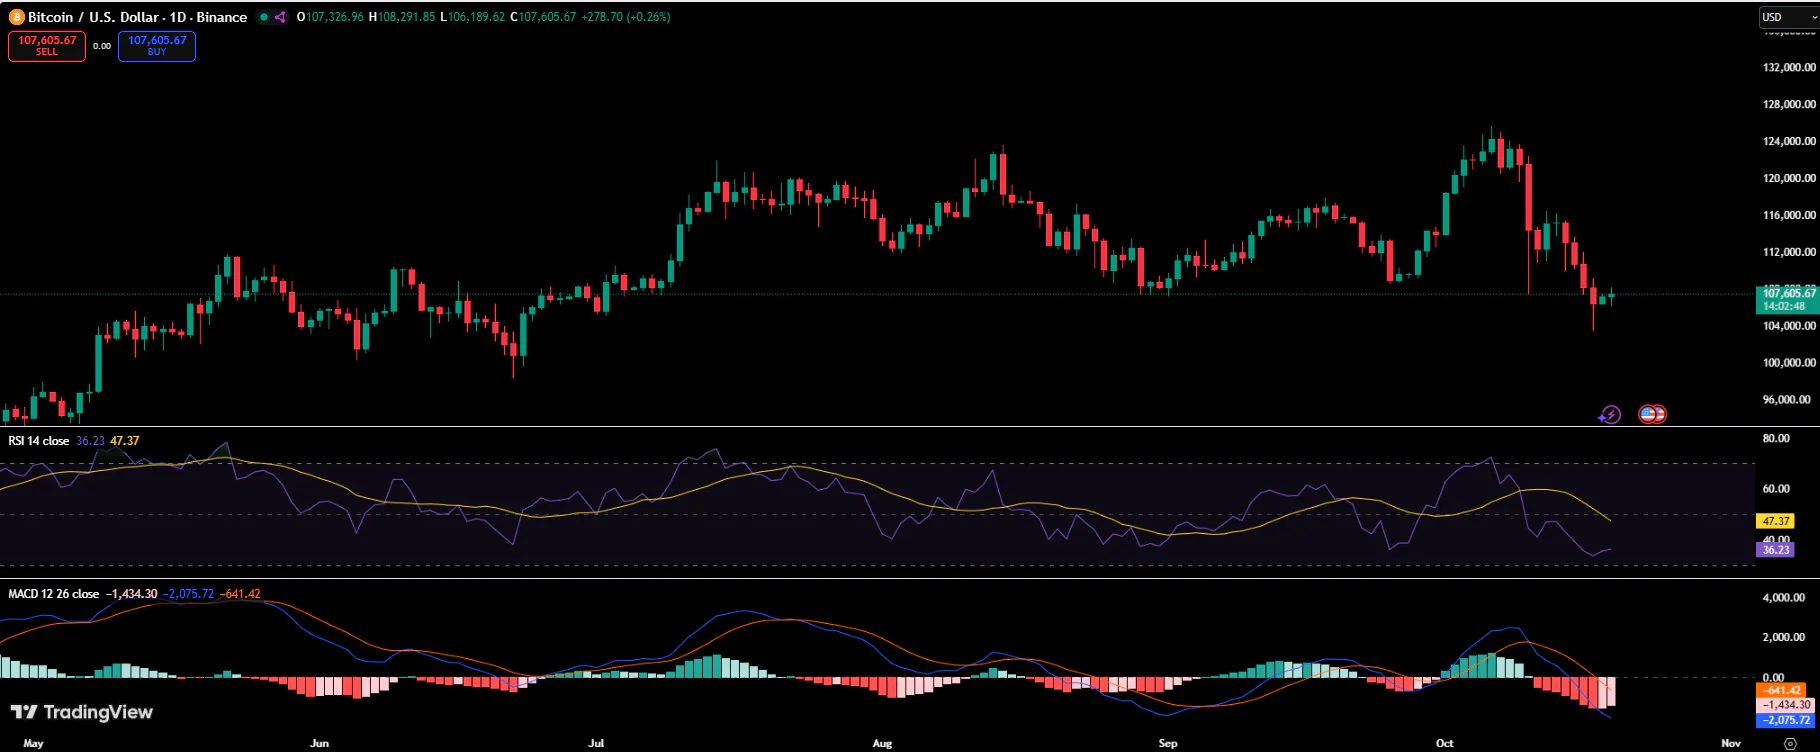Viewport: 1820px width, 752px height.
Task: Click the RSI average value 47.37 in legend
Action: tap(125, 441)
